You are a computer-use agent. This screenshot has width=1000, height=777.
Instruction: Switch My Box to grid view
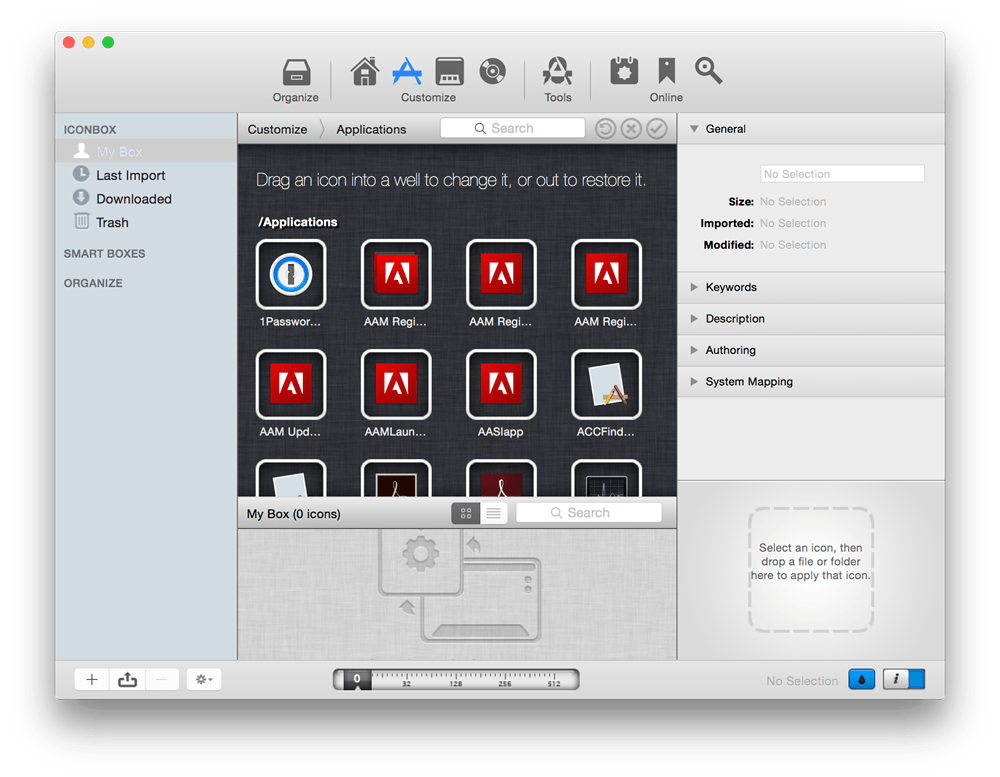(466, 513)
